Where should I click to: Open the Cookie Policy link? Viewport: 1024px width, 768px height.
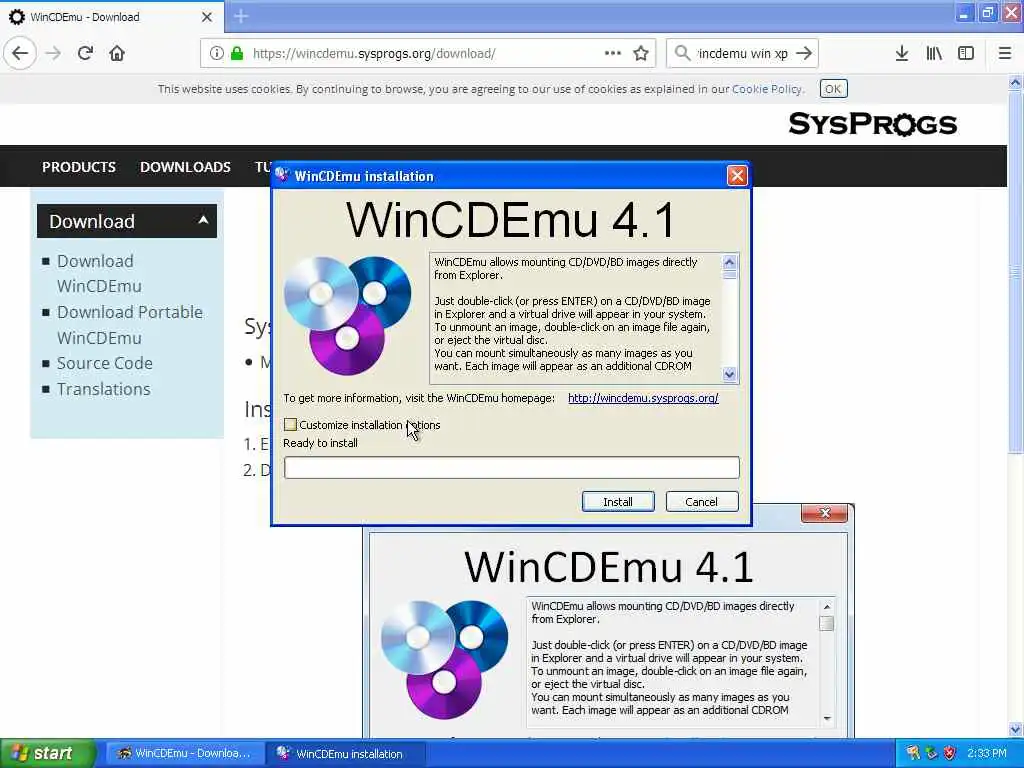click(x=766, y=89)
